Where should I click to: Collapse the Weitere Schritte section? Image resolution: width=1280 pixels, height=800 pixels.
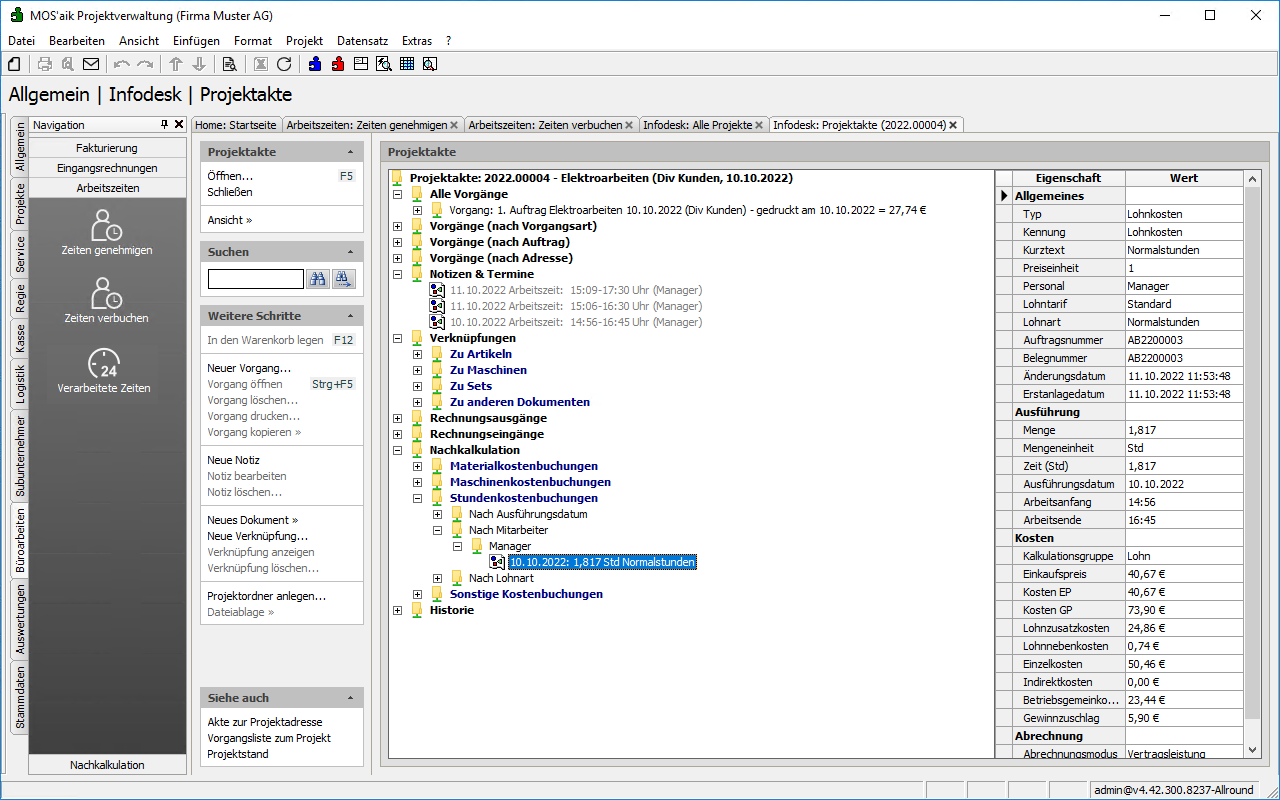pos(350,316)
